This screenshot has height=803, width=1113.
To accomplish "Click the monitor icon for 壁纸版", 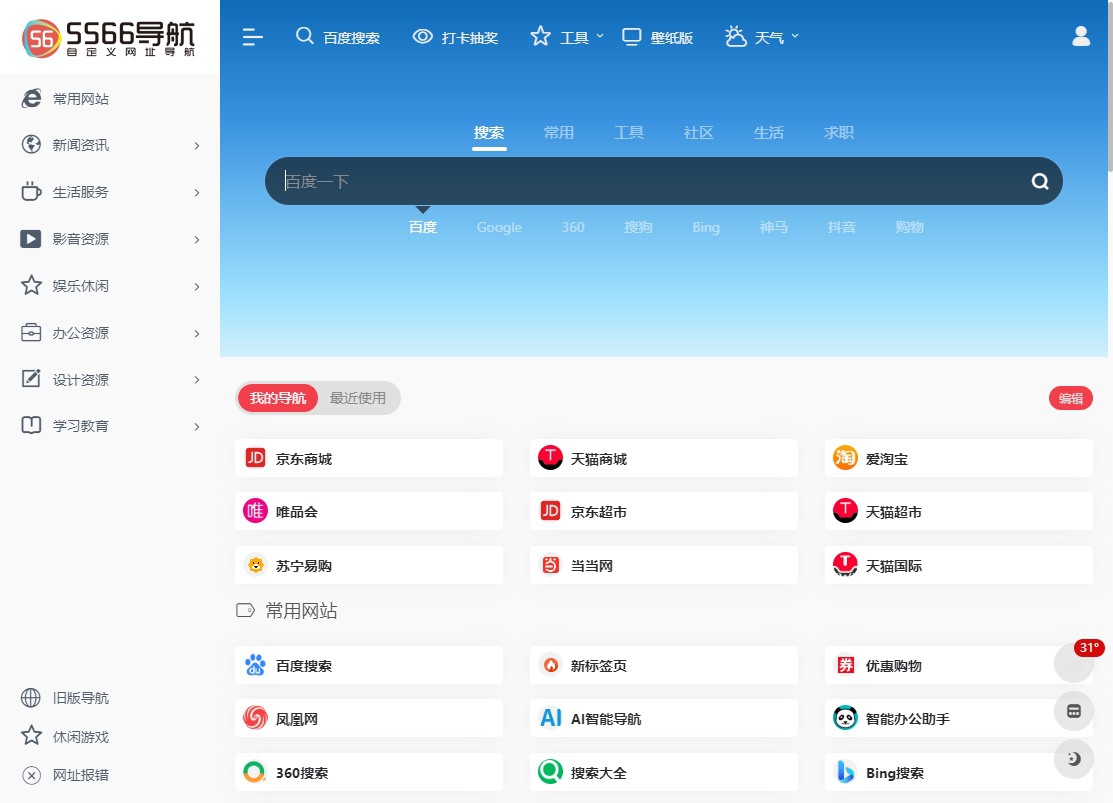I will tap(631, 37).
